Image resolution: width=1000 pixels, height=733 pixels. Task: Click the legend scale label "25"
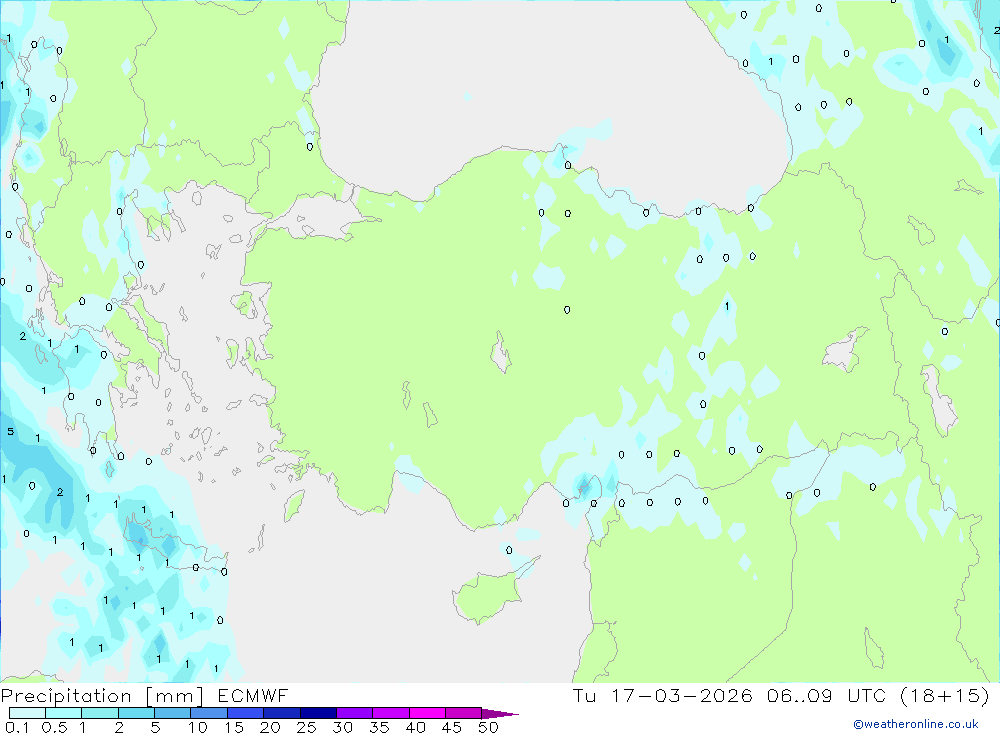point(307,727)
